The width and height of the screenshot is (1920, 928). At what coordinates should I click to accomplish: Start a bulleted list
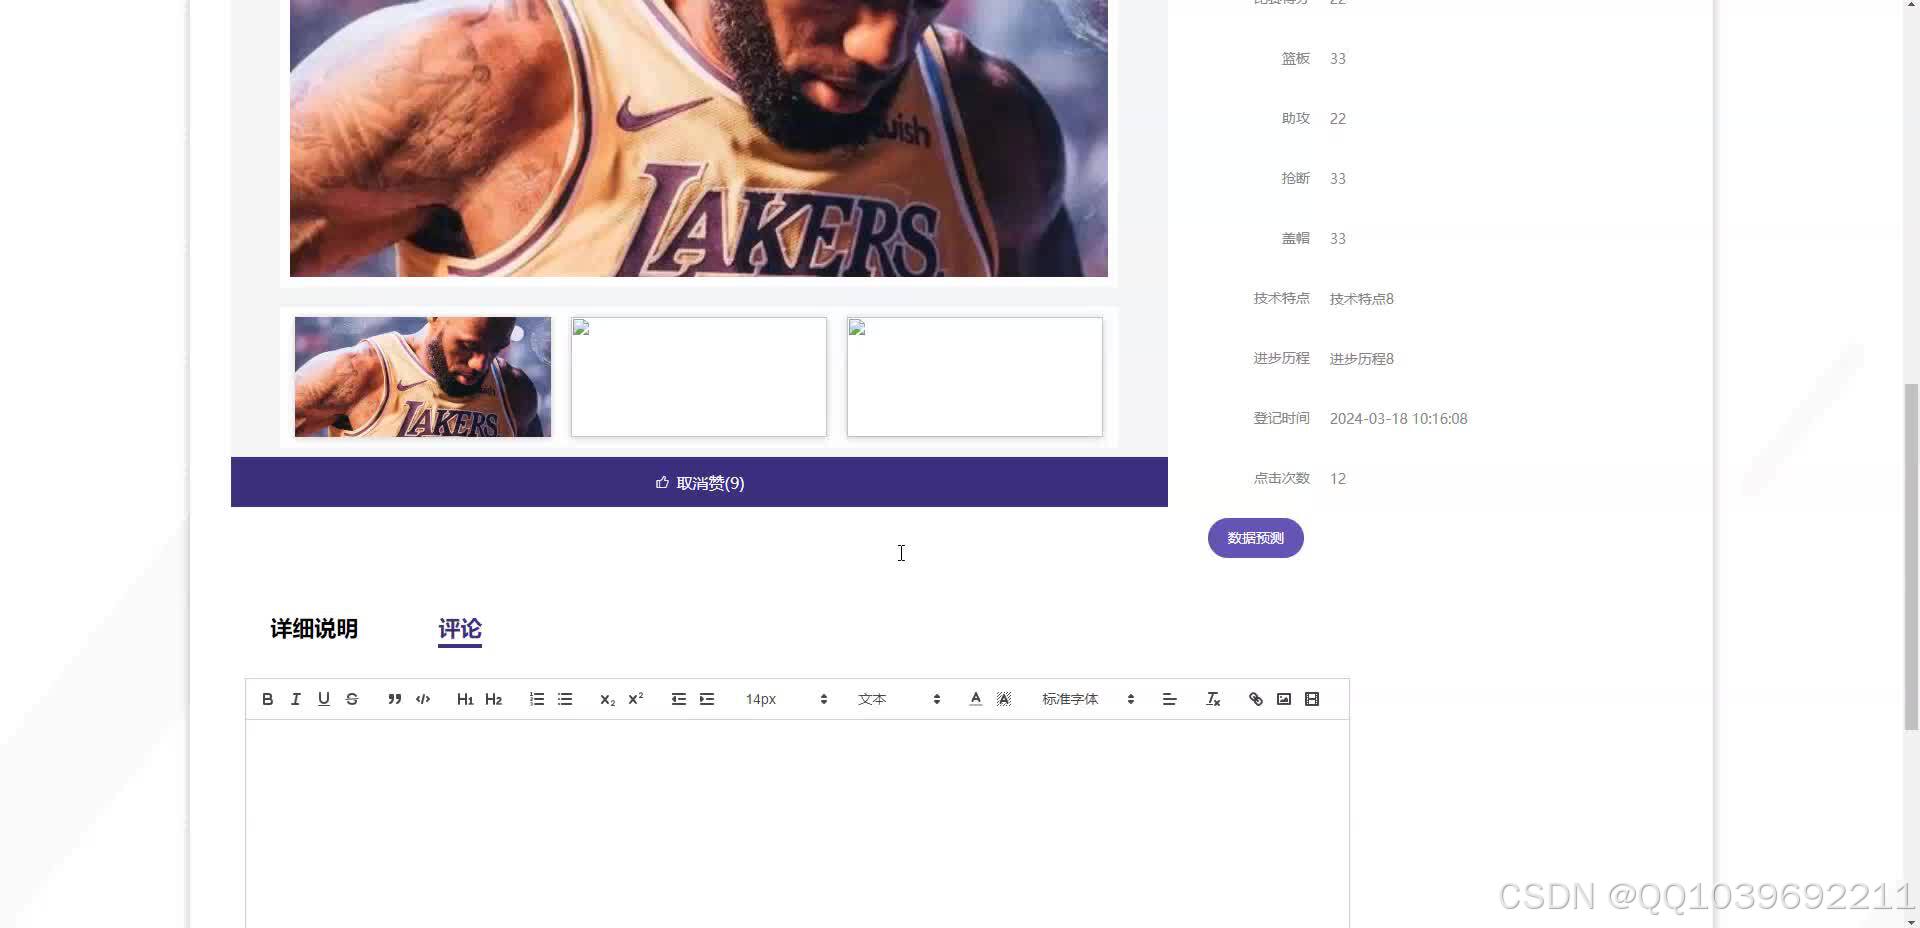click(x=565, y=699)
